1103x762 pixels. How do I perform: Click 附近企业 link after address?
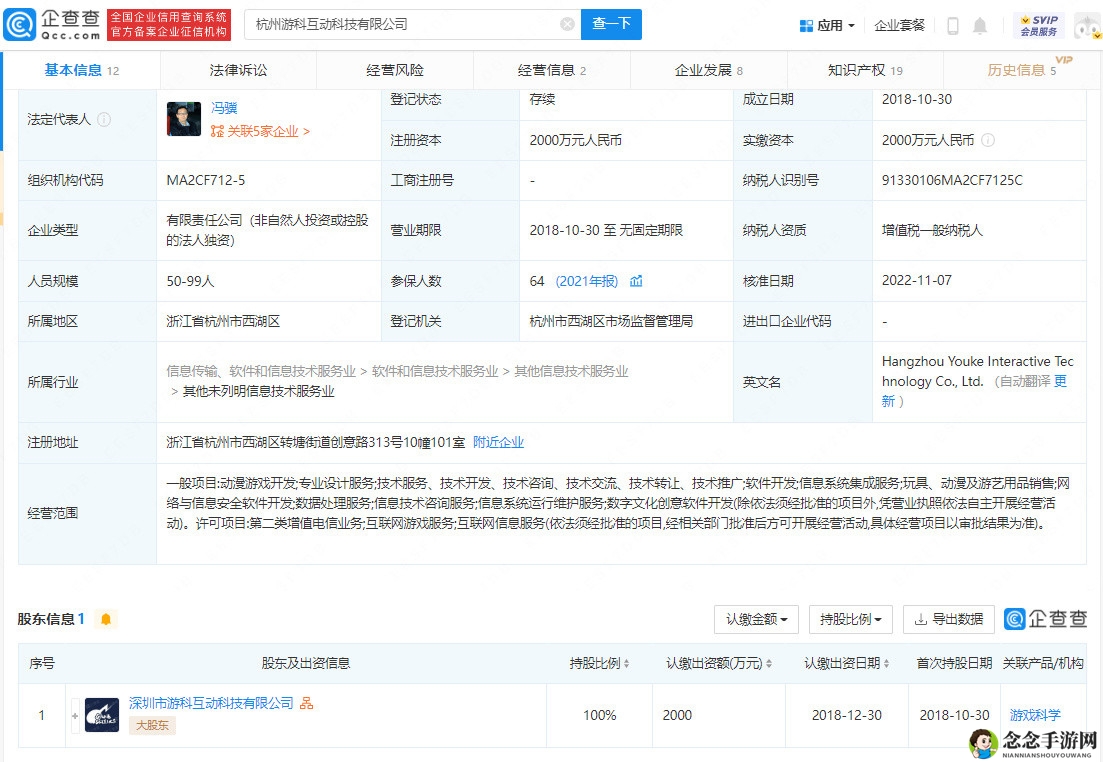click(498, 443)
